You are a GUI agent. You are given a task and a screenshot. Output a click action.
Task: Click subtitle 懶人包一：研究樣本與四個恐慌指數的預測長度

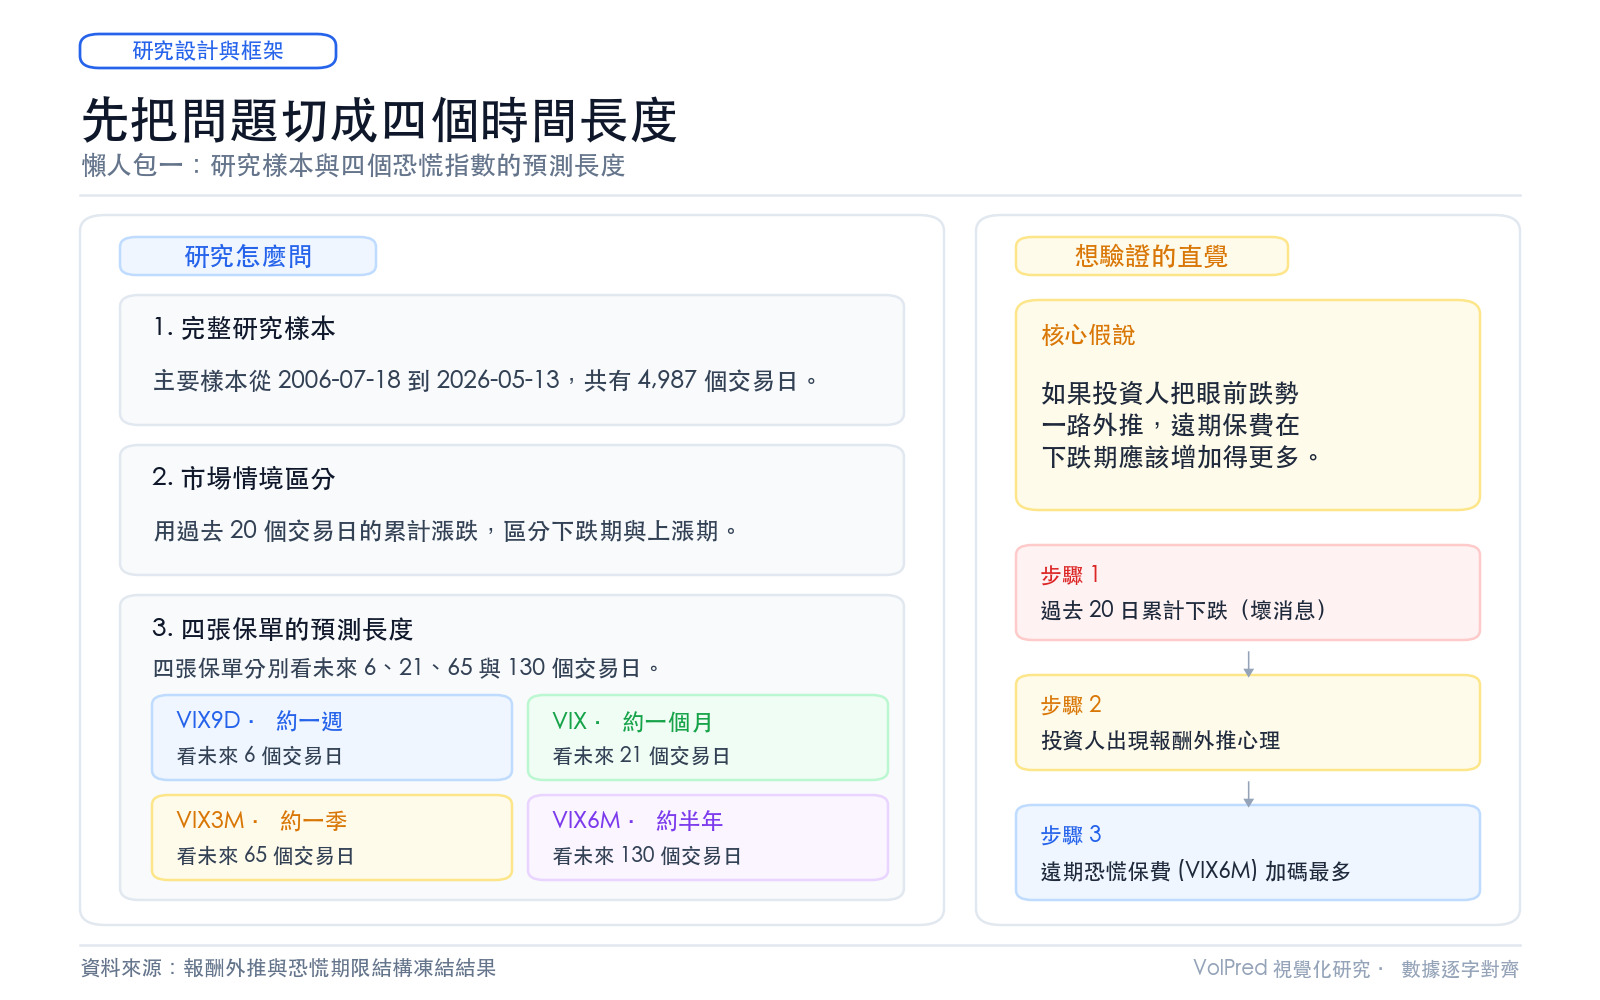(353, 166)
